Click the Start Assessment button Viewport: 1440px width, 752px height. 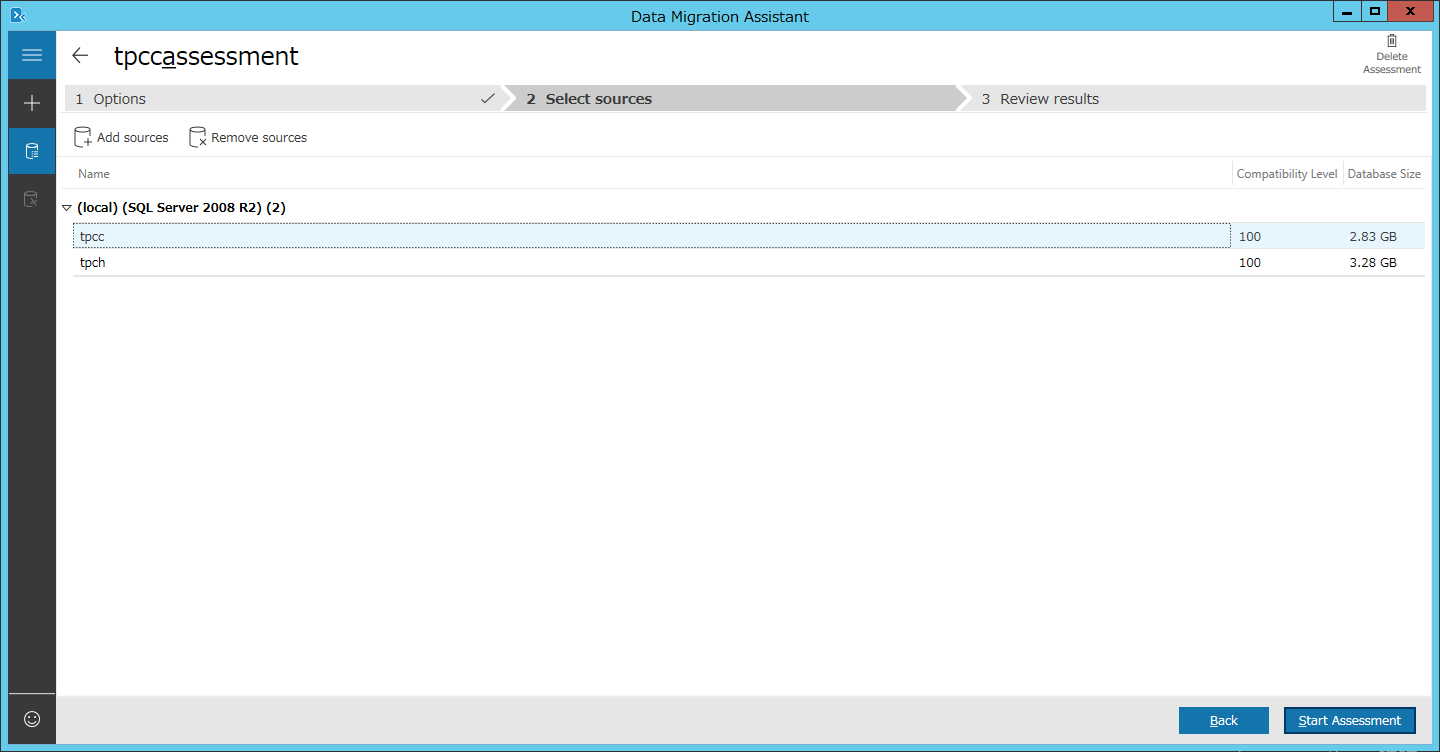[1350, 720]
